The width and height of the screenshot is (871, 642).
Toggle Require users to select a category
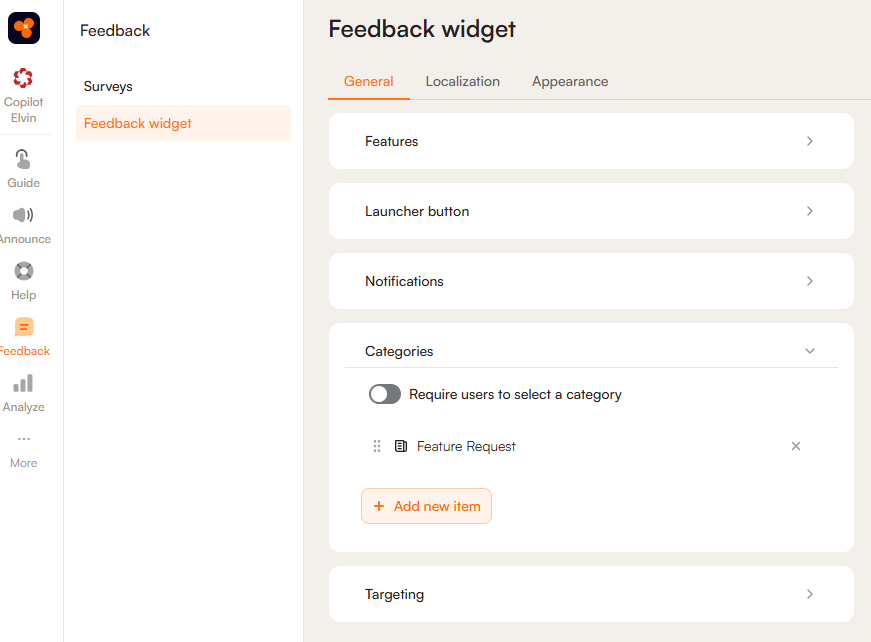(385, 394)
